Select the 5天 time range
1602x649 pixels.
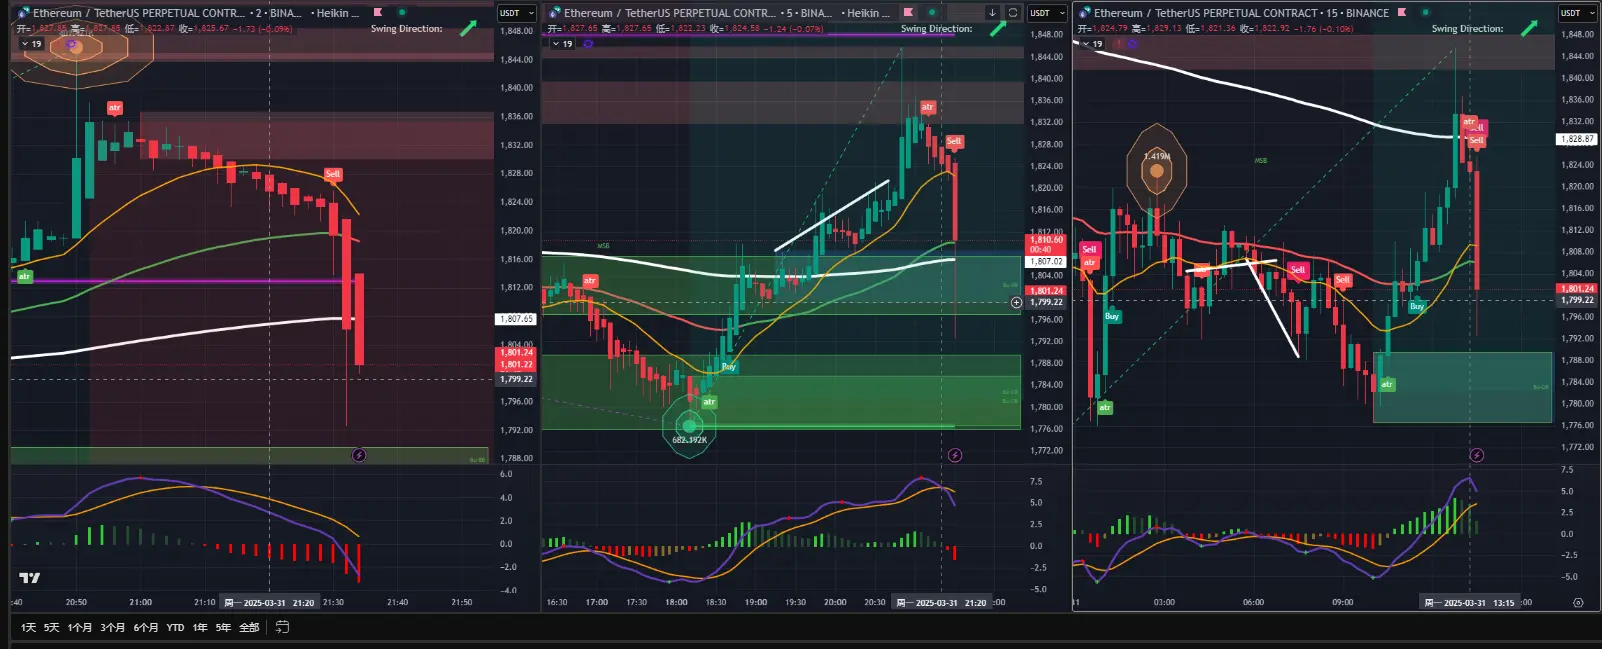[51, 628]
